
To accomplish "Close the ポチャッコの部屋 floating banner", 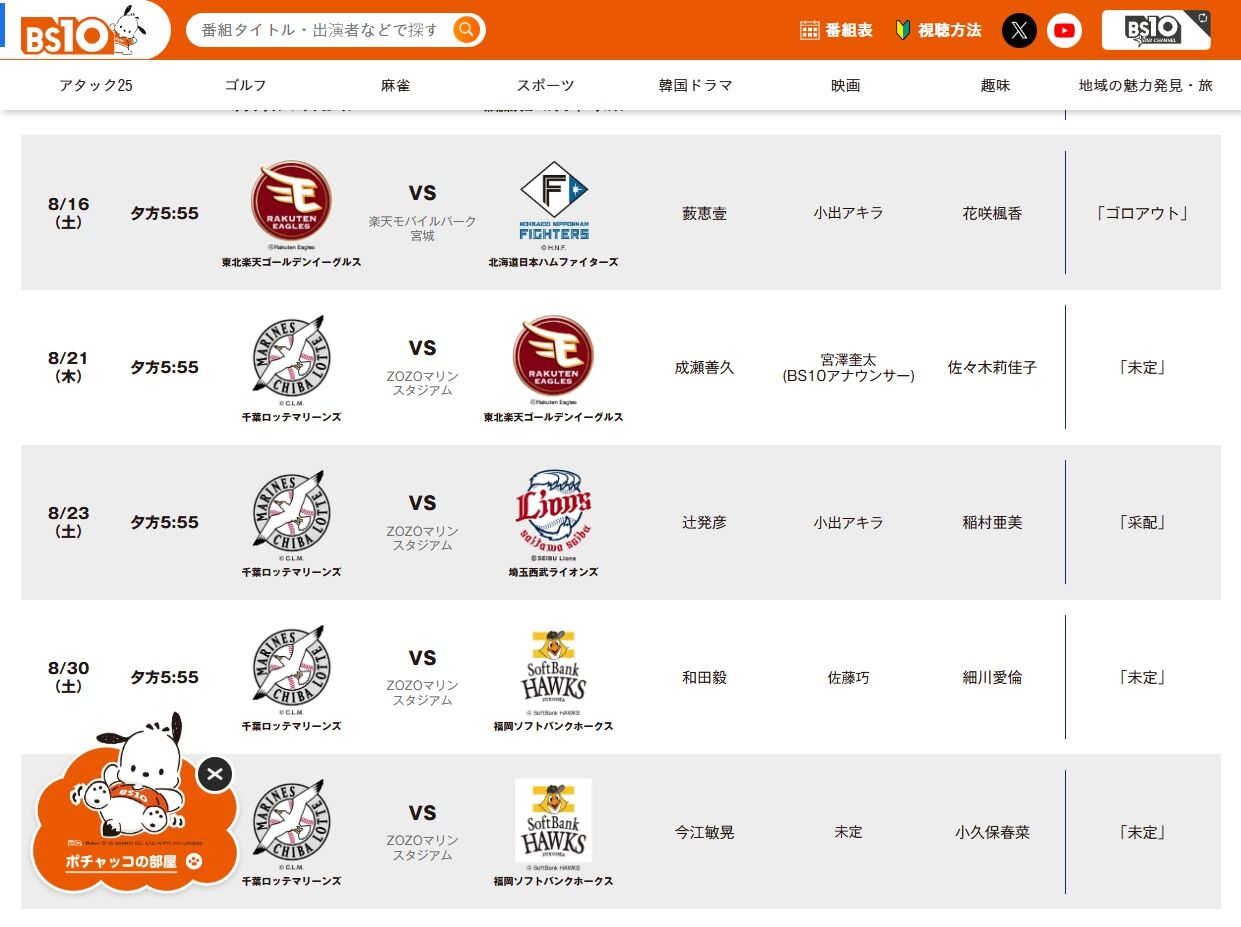I will pyautogui.click(x=215, y=774).
